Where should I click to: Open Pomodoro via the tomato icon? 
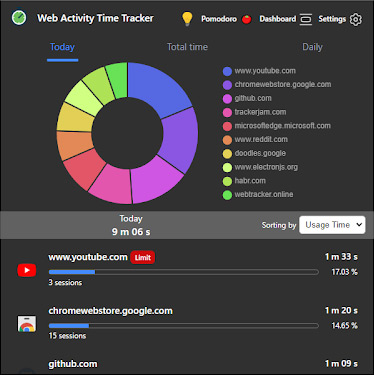point(247,19)
